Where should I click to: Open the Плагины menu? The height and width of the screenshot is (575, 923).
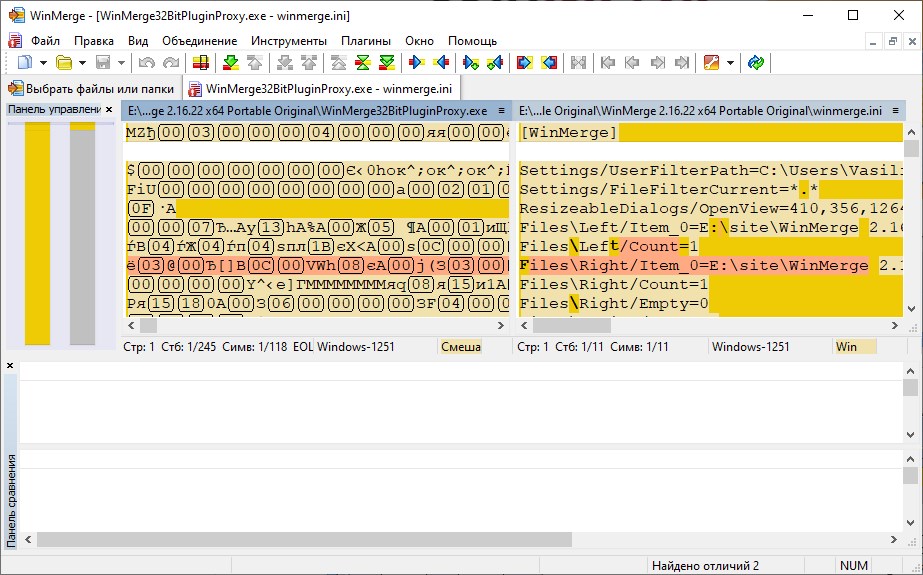coord(366,41)
